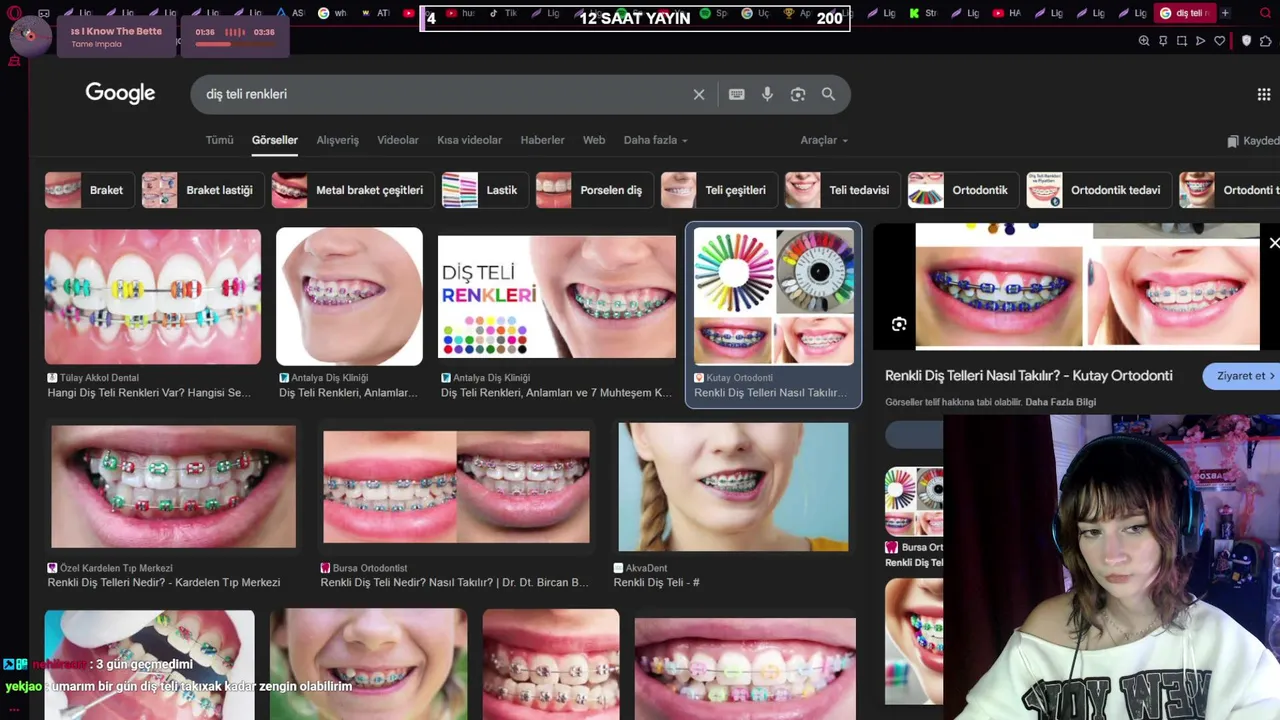Viewport: 1280px width, 720px height.
Task: Click the Ziyaret et visit button
Action: click(x=1243, y=376)
